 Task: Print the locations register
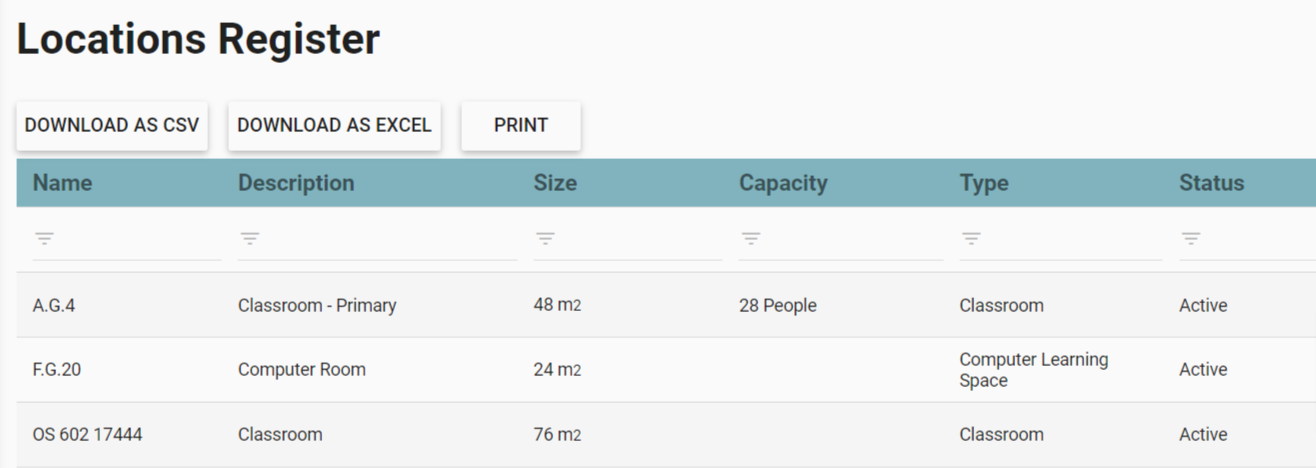click(520, 125)
